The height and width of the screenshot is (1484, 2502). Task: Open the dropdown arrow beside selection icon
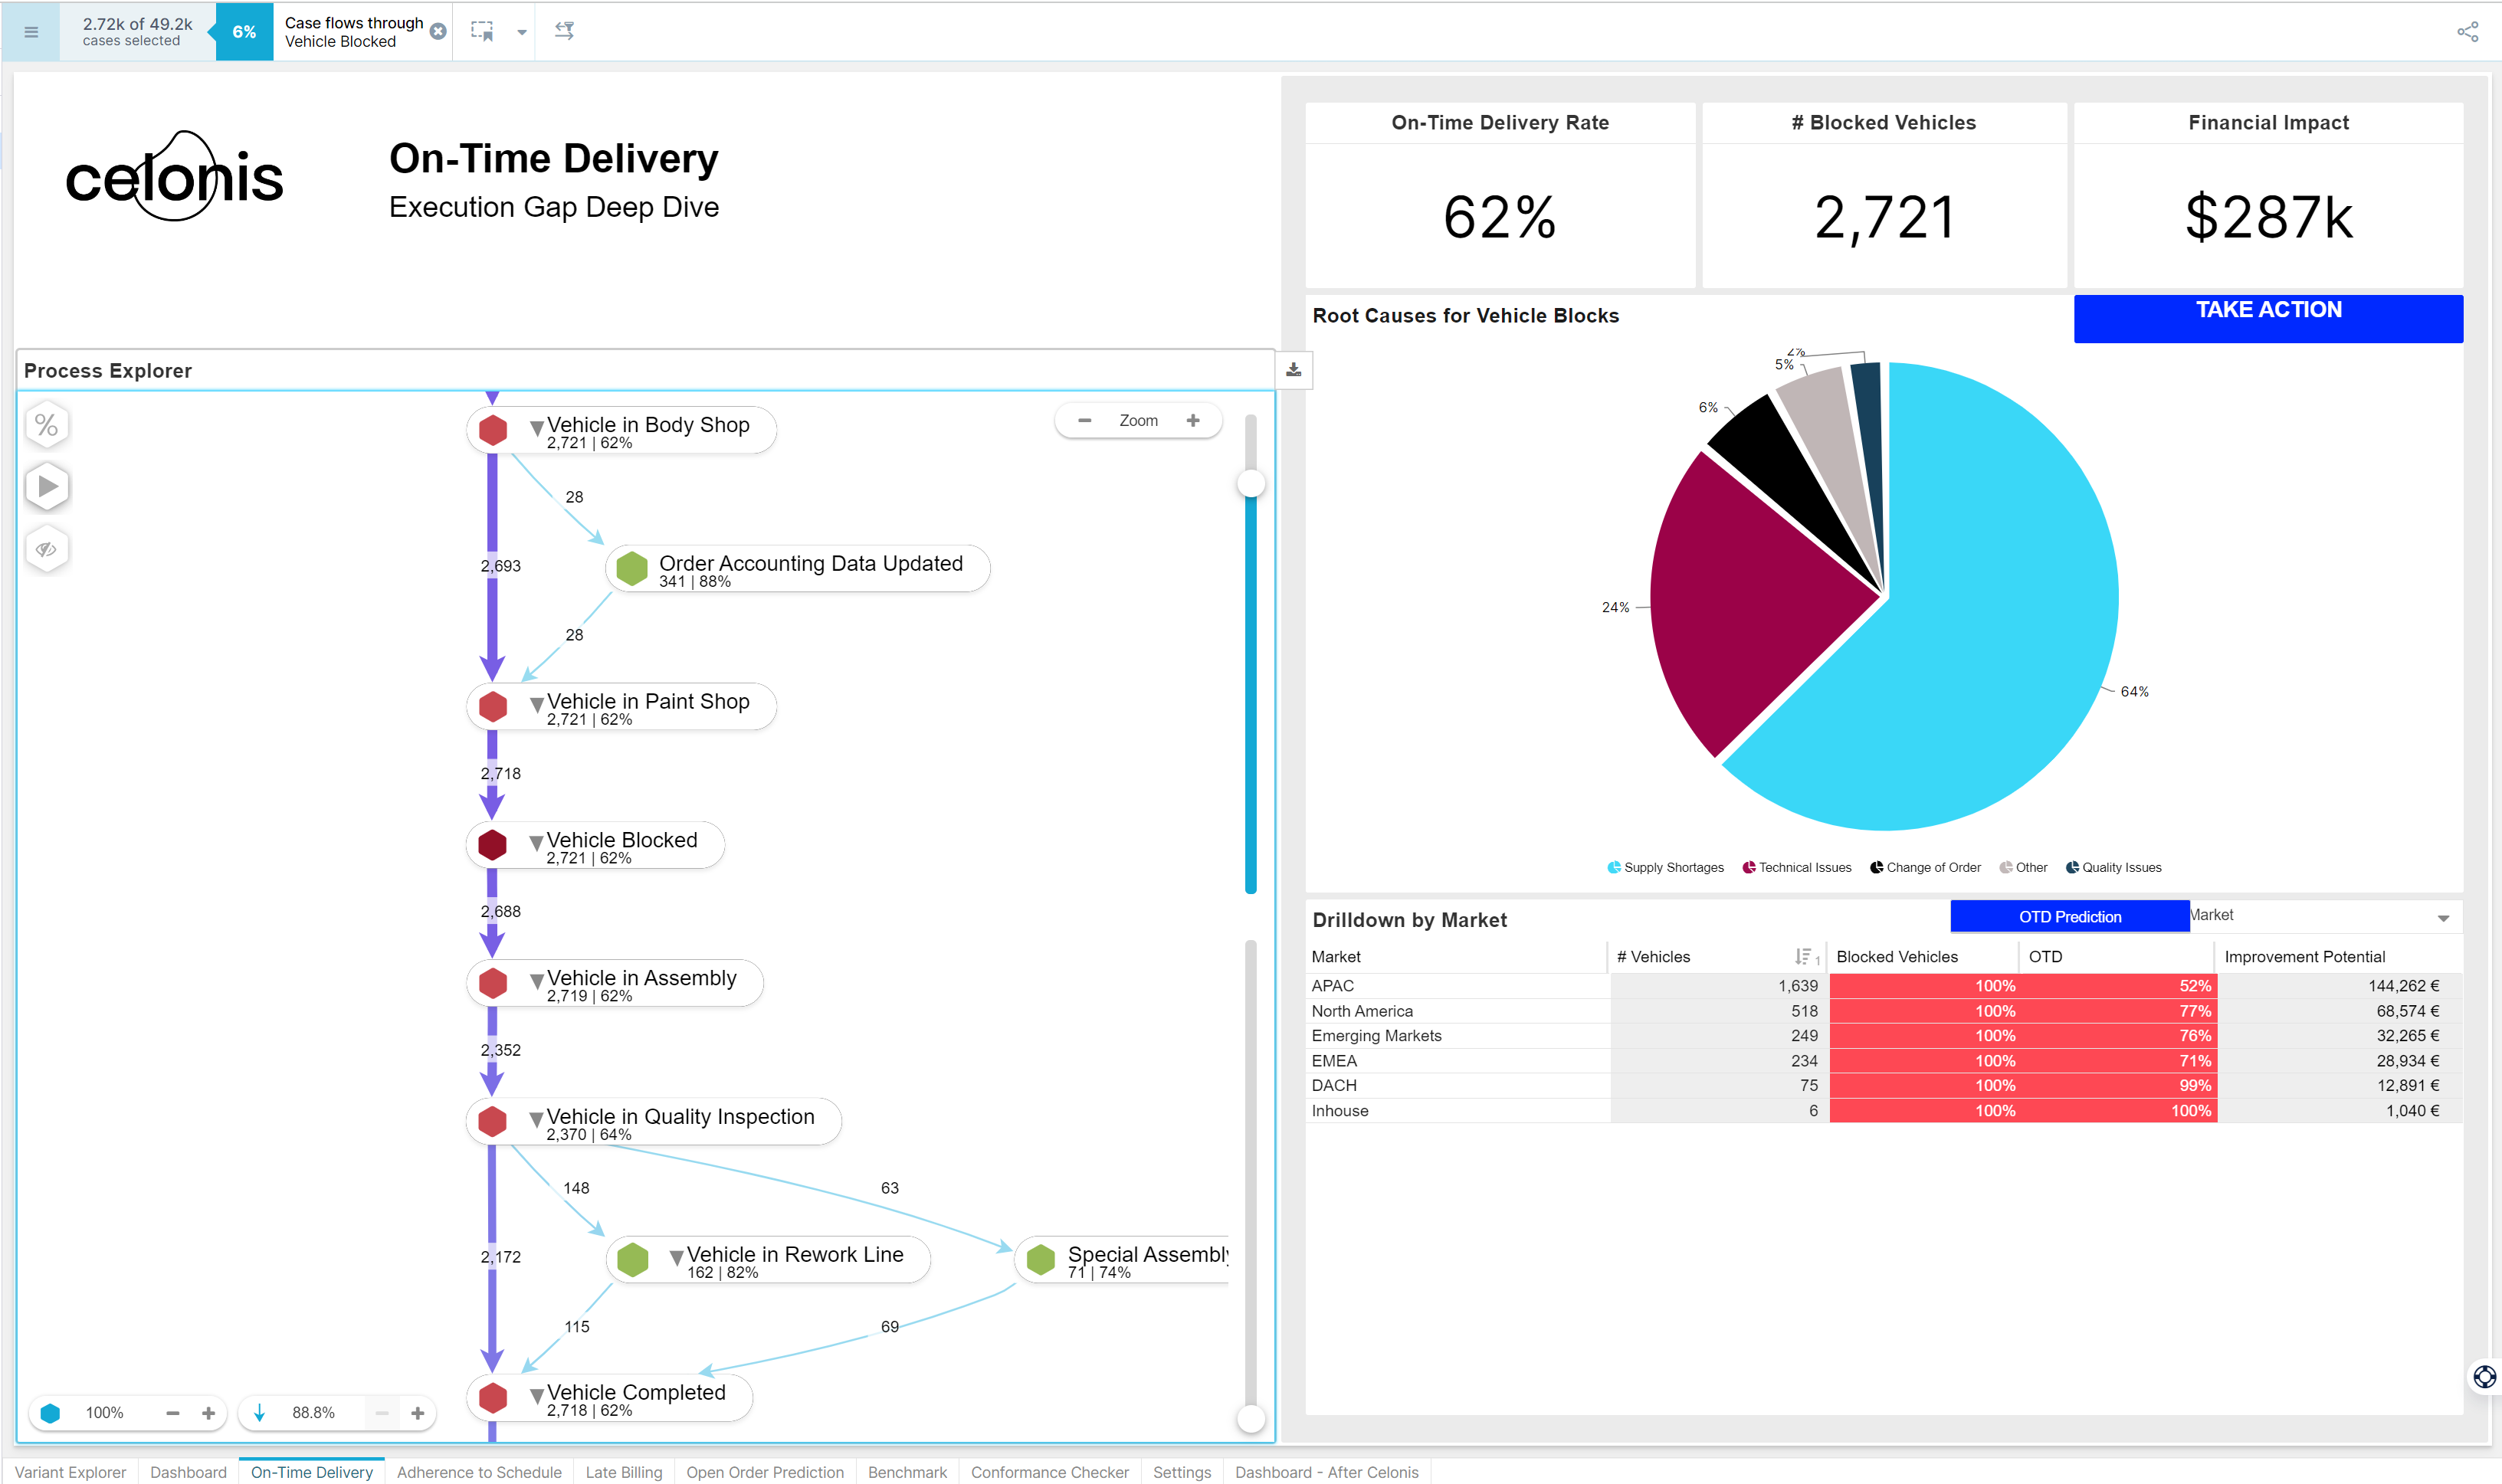[x=522, y=32]
